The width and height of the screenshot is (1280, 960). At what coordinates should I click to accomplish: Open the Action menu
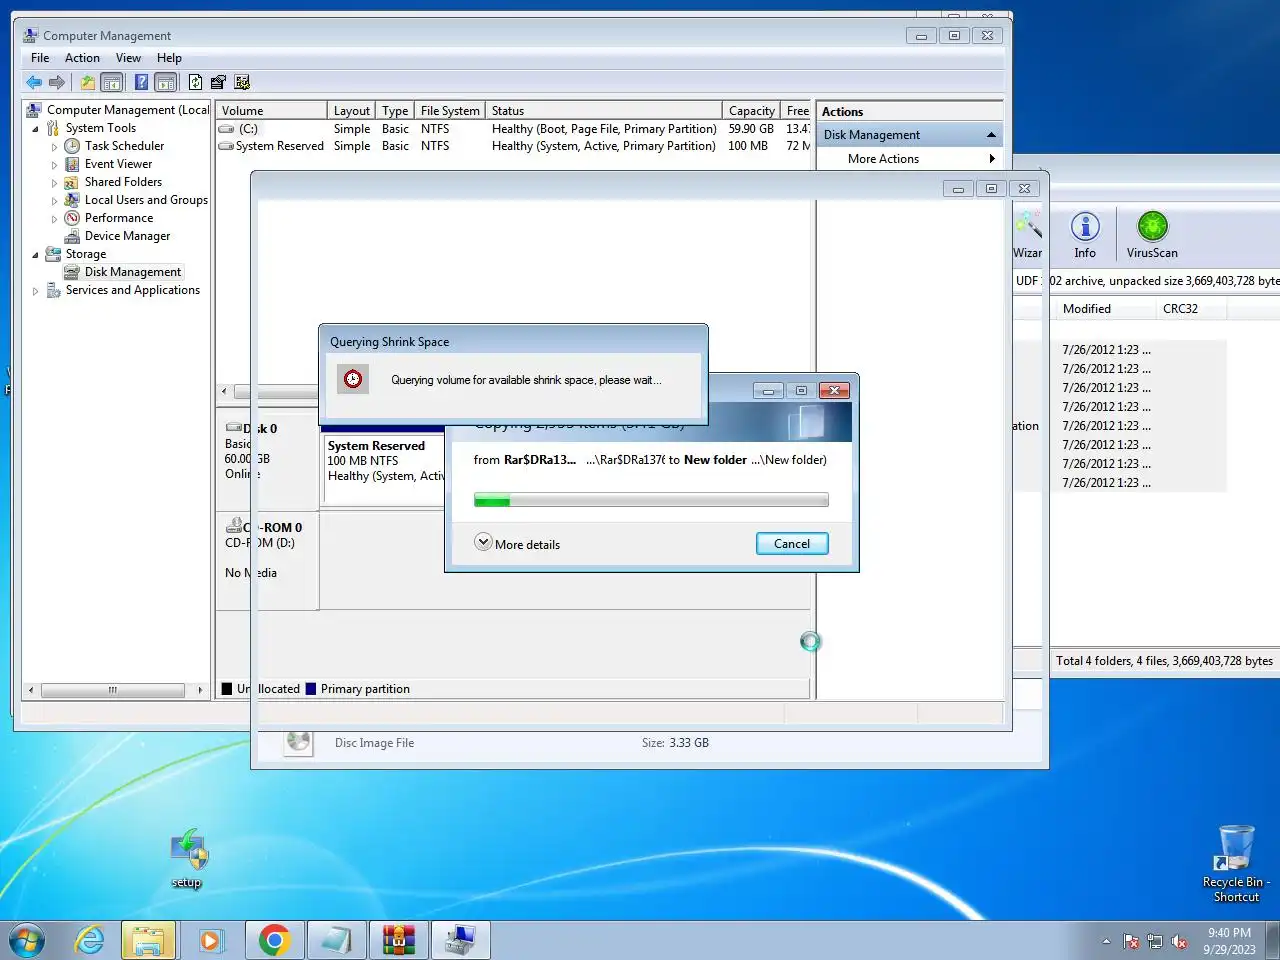click(82, 58)
